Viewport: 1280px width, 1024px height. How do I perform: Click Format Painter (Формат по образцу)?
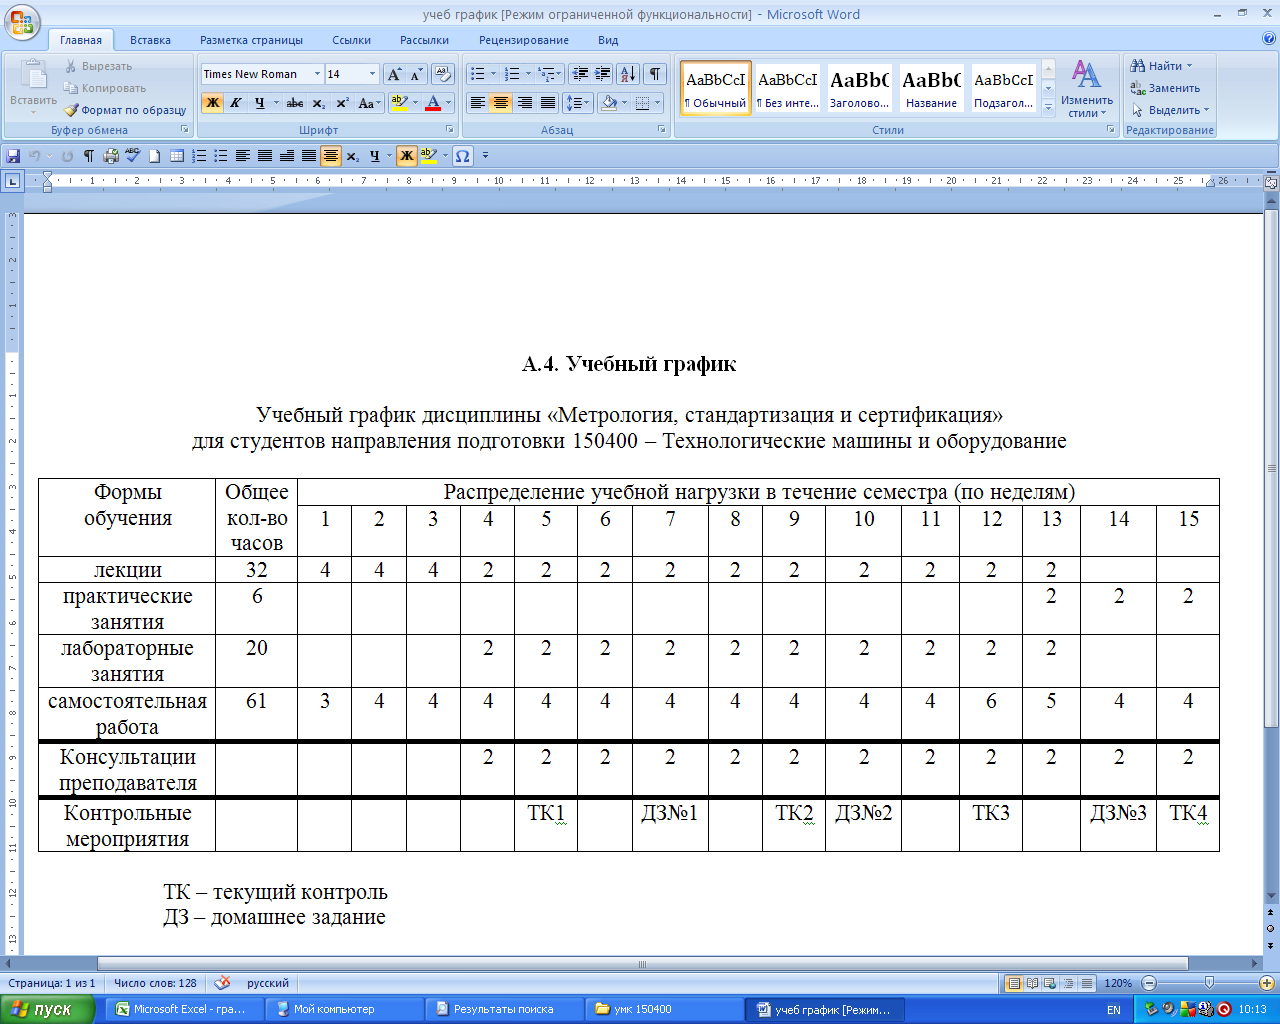(x=125, y=110)
